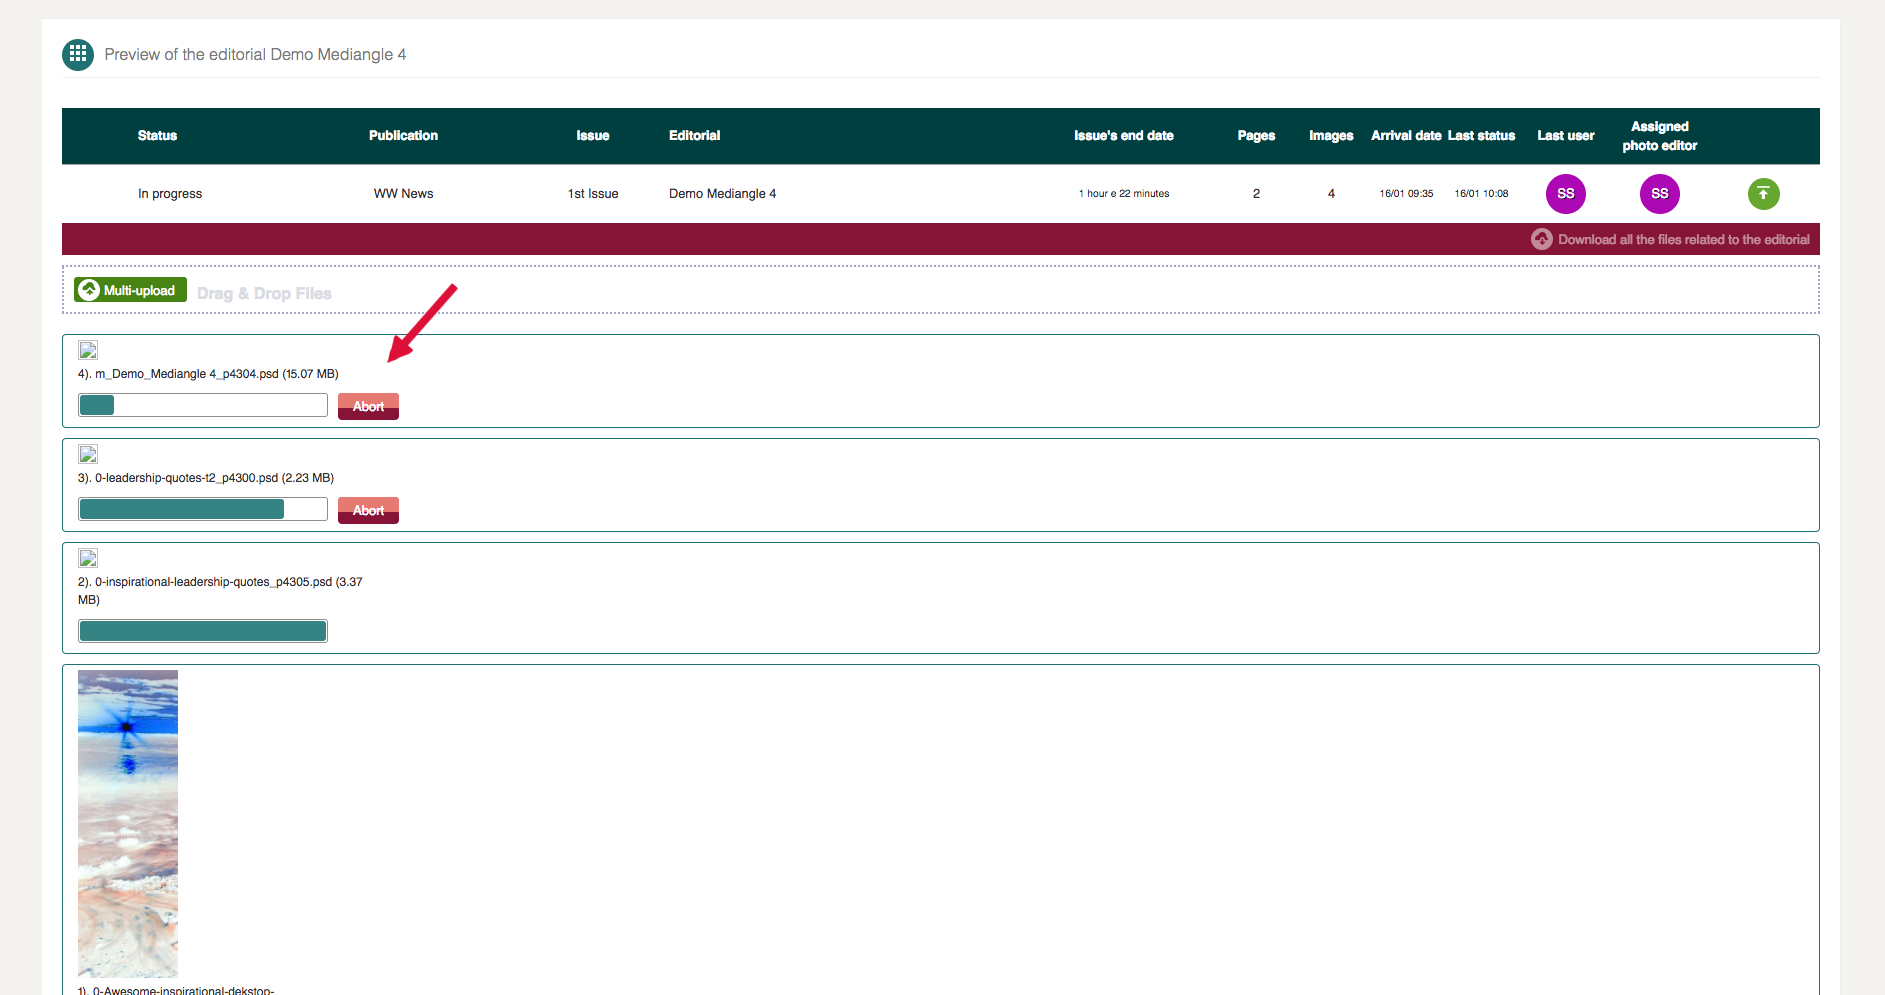The image size is (1885, 995).
Task: Select the WW News publication cell
Action: point(403,194)
